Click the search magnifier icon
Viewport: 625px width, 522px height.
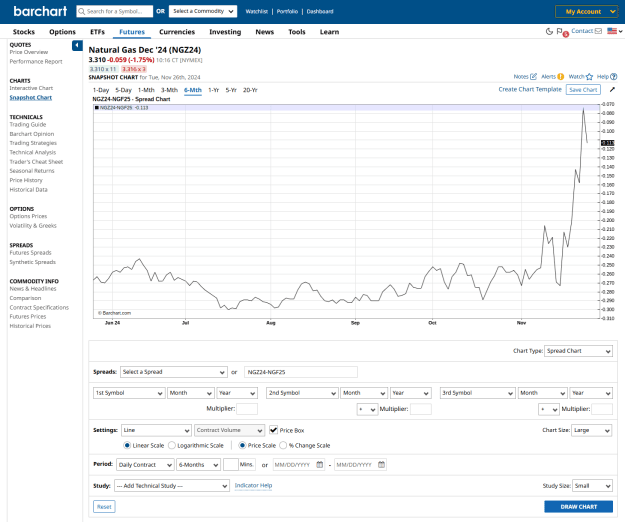82,12
